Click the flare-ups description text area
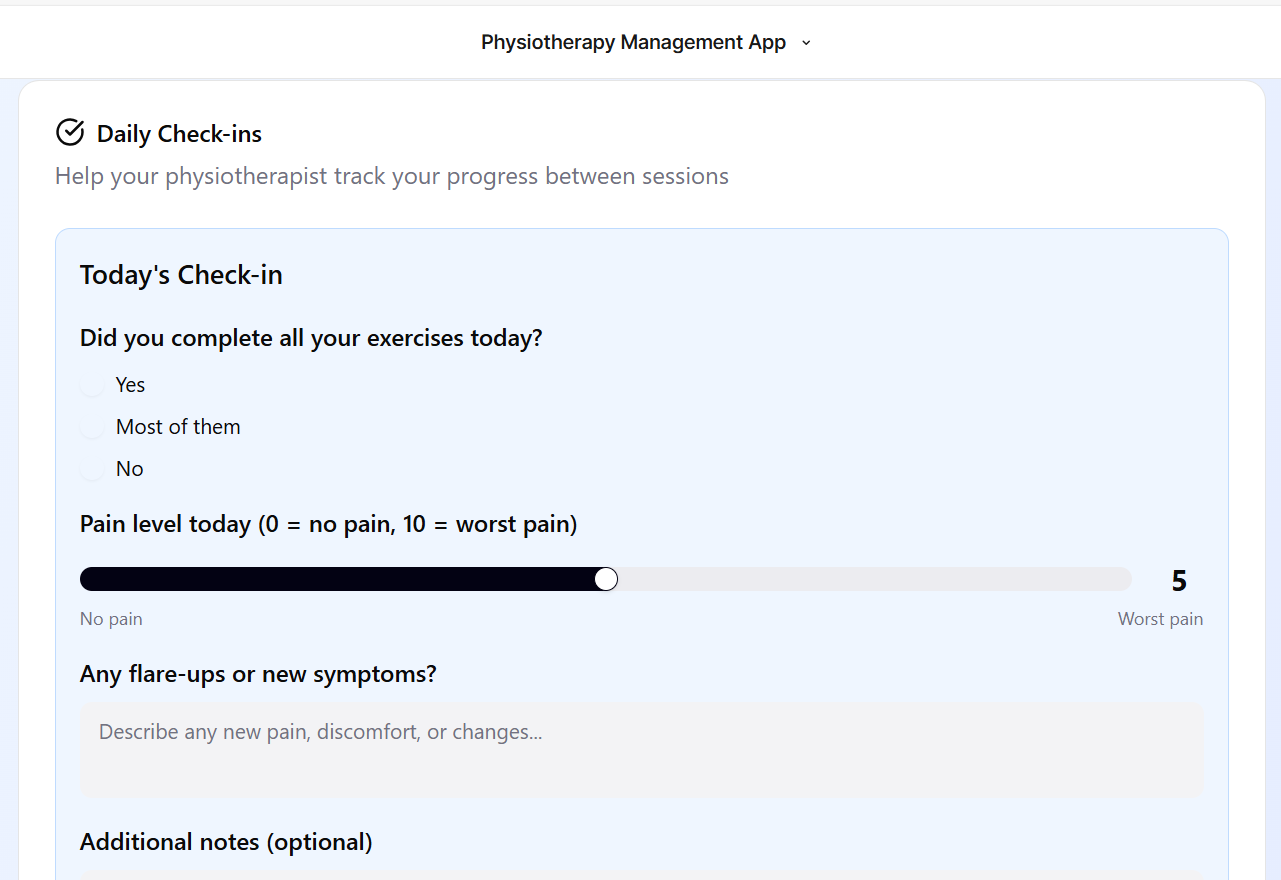Screen dimensions: 1281x880 (x=640, y=750)
